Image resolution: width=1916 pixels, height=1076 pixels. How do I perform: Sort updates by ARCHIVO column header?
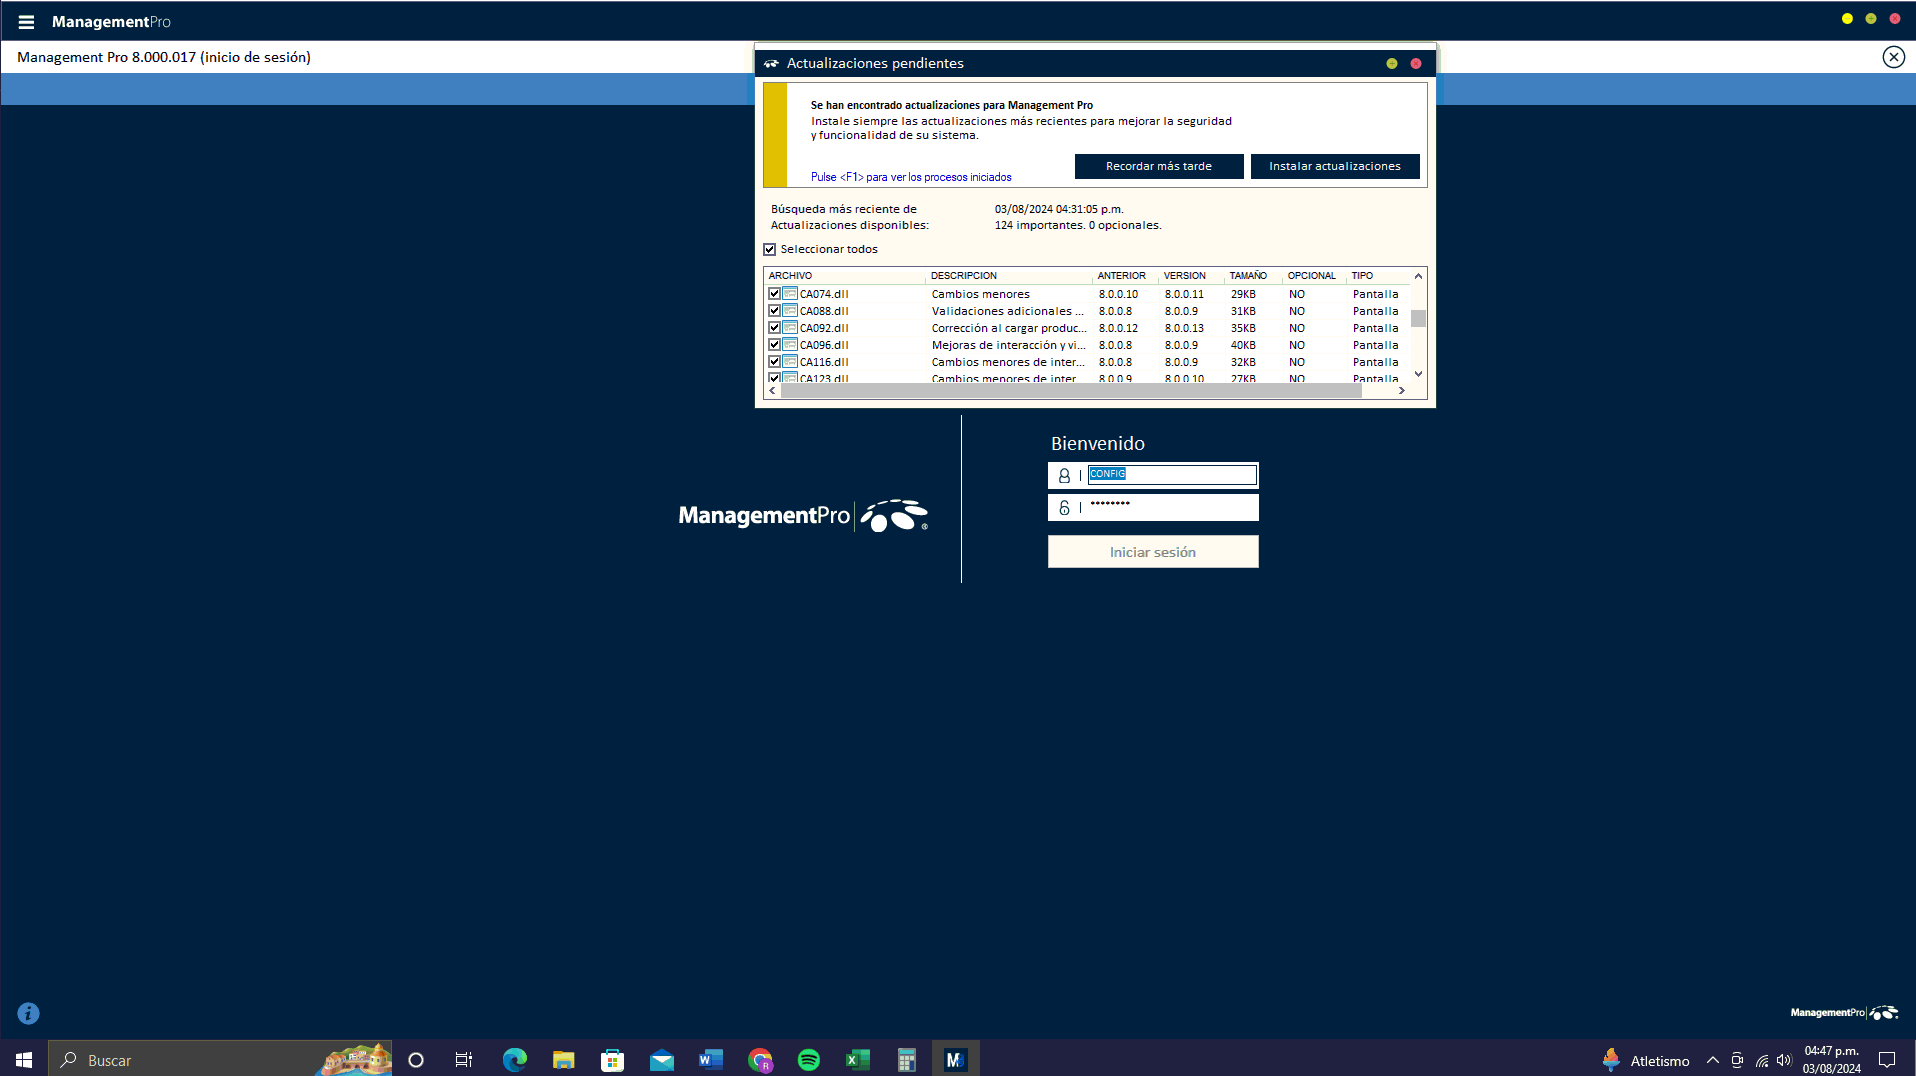point(790,276)
